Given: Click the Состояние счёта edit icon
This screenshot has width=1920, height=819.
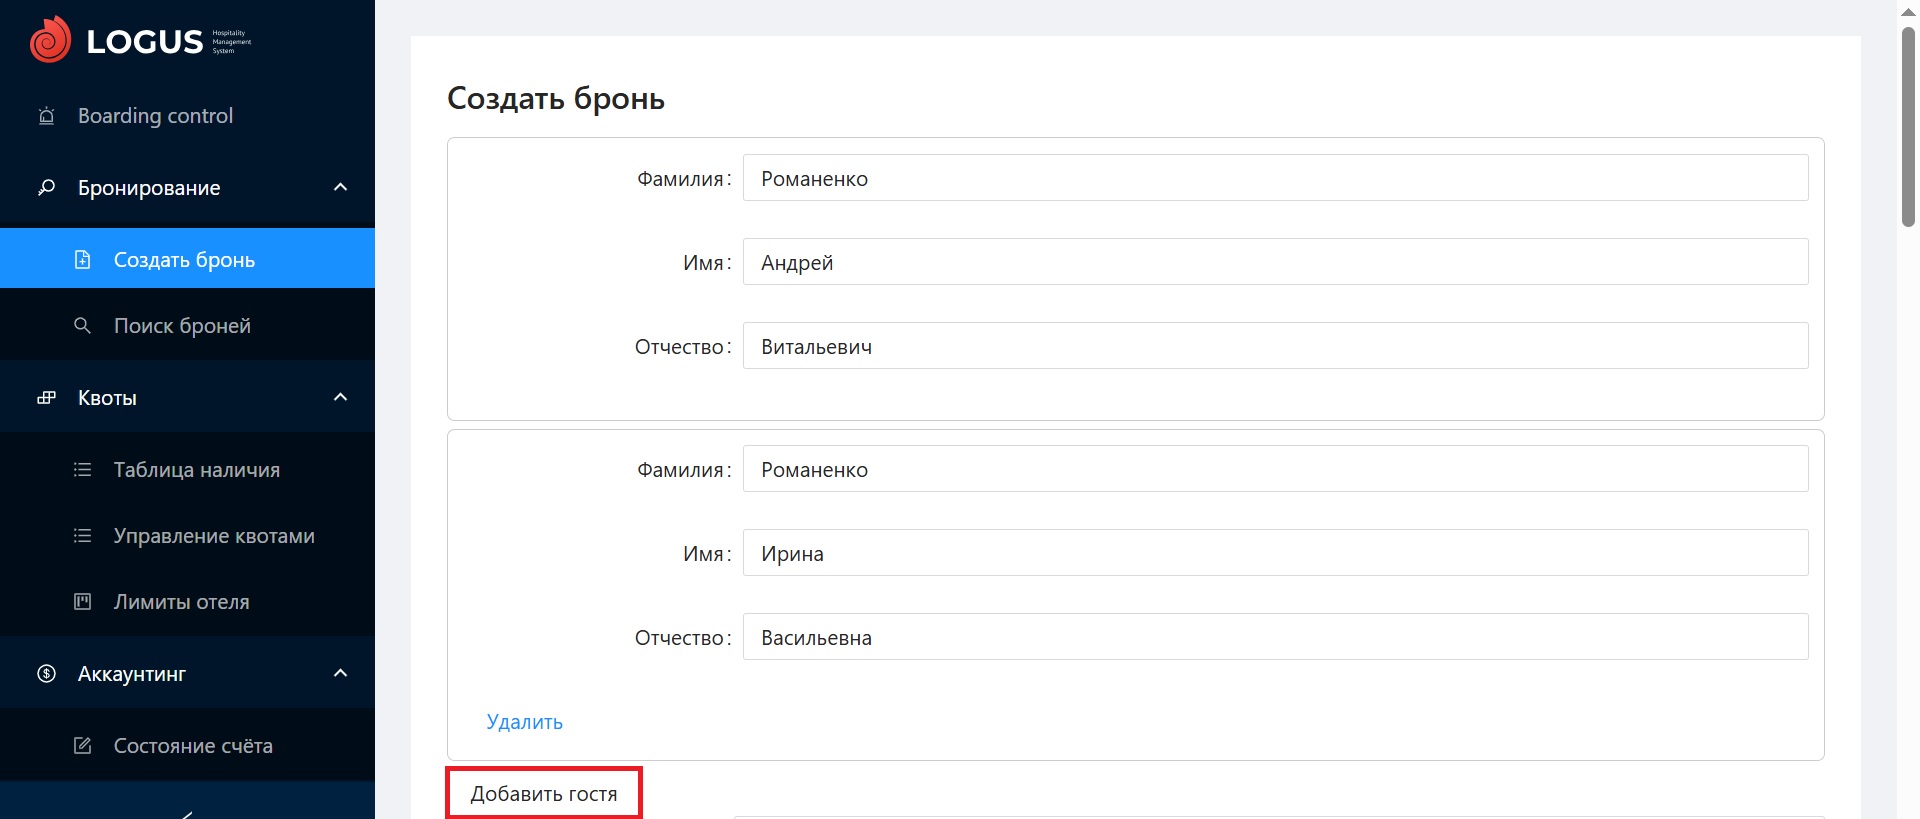Looking at the screenshot, I should [83, 746].
